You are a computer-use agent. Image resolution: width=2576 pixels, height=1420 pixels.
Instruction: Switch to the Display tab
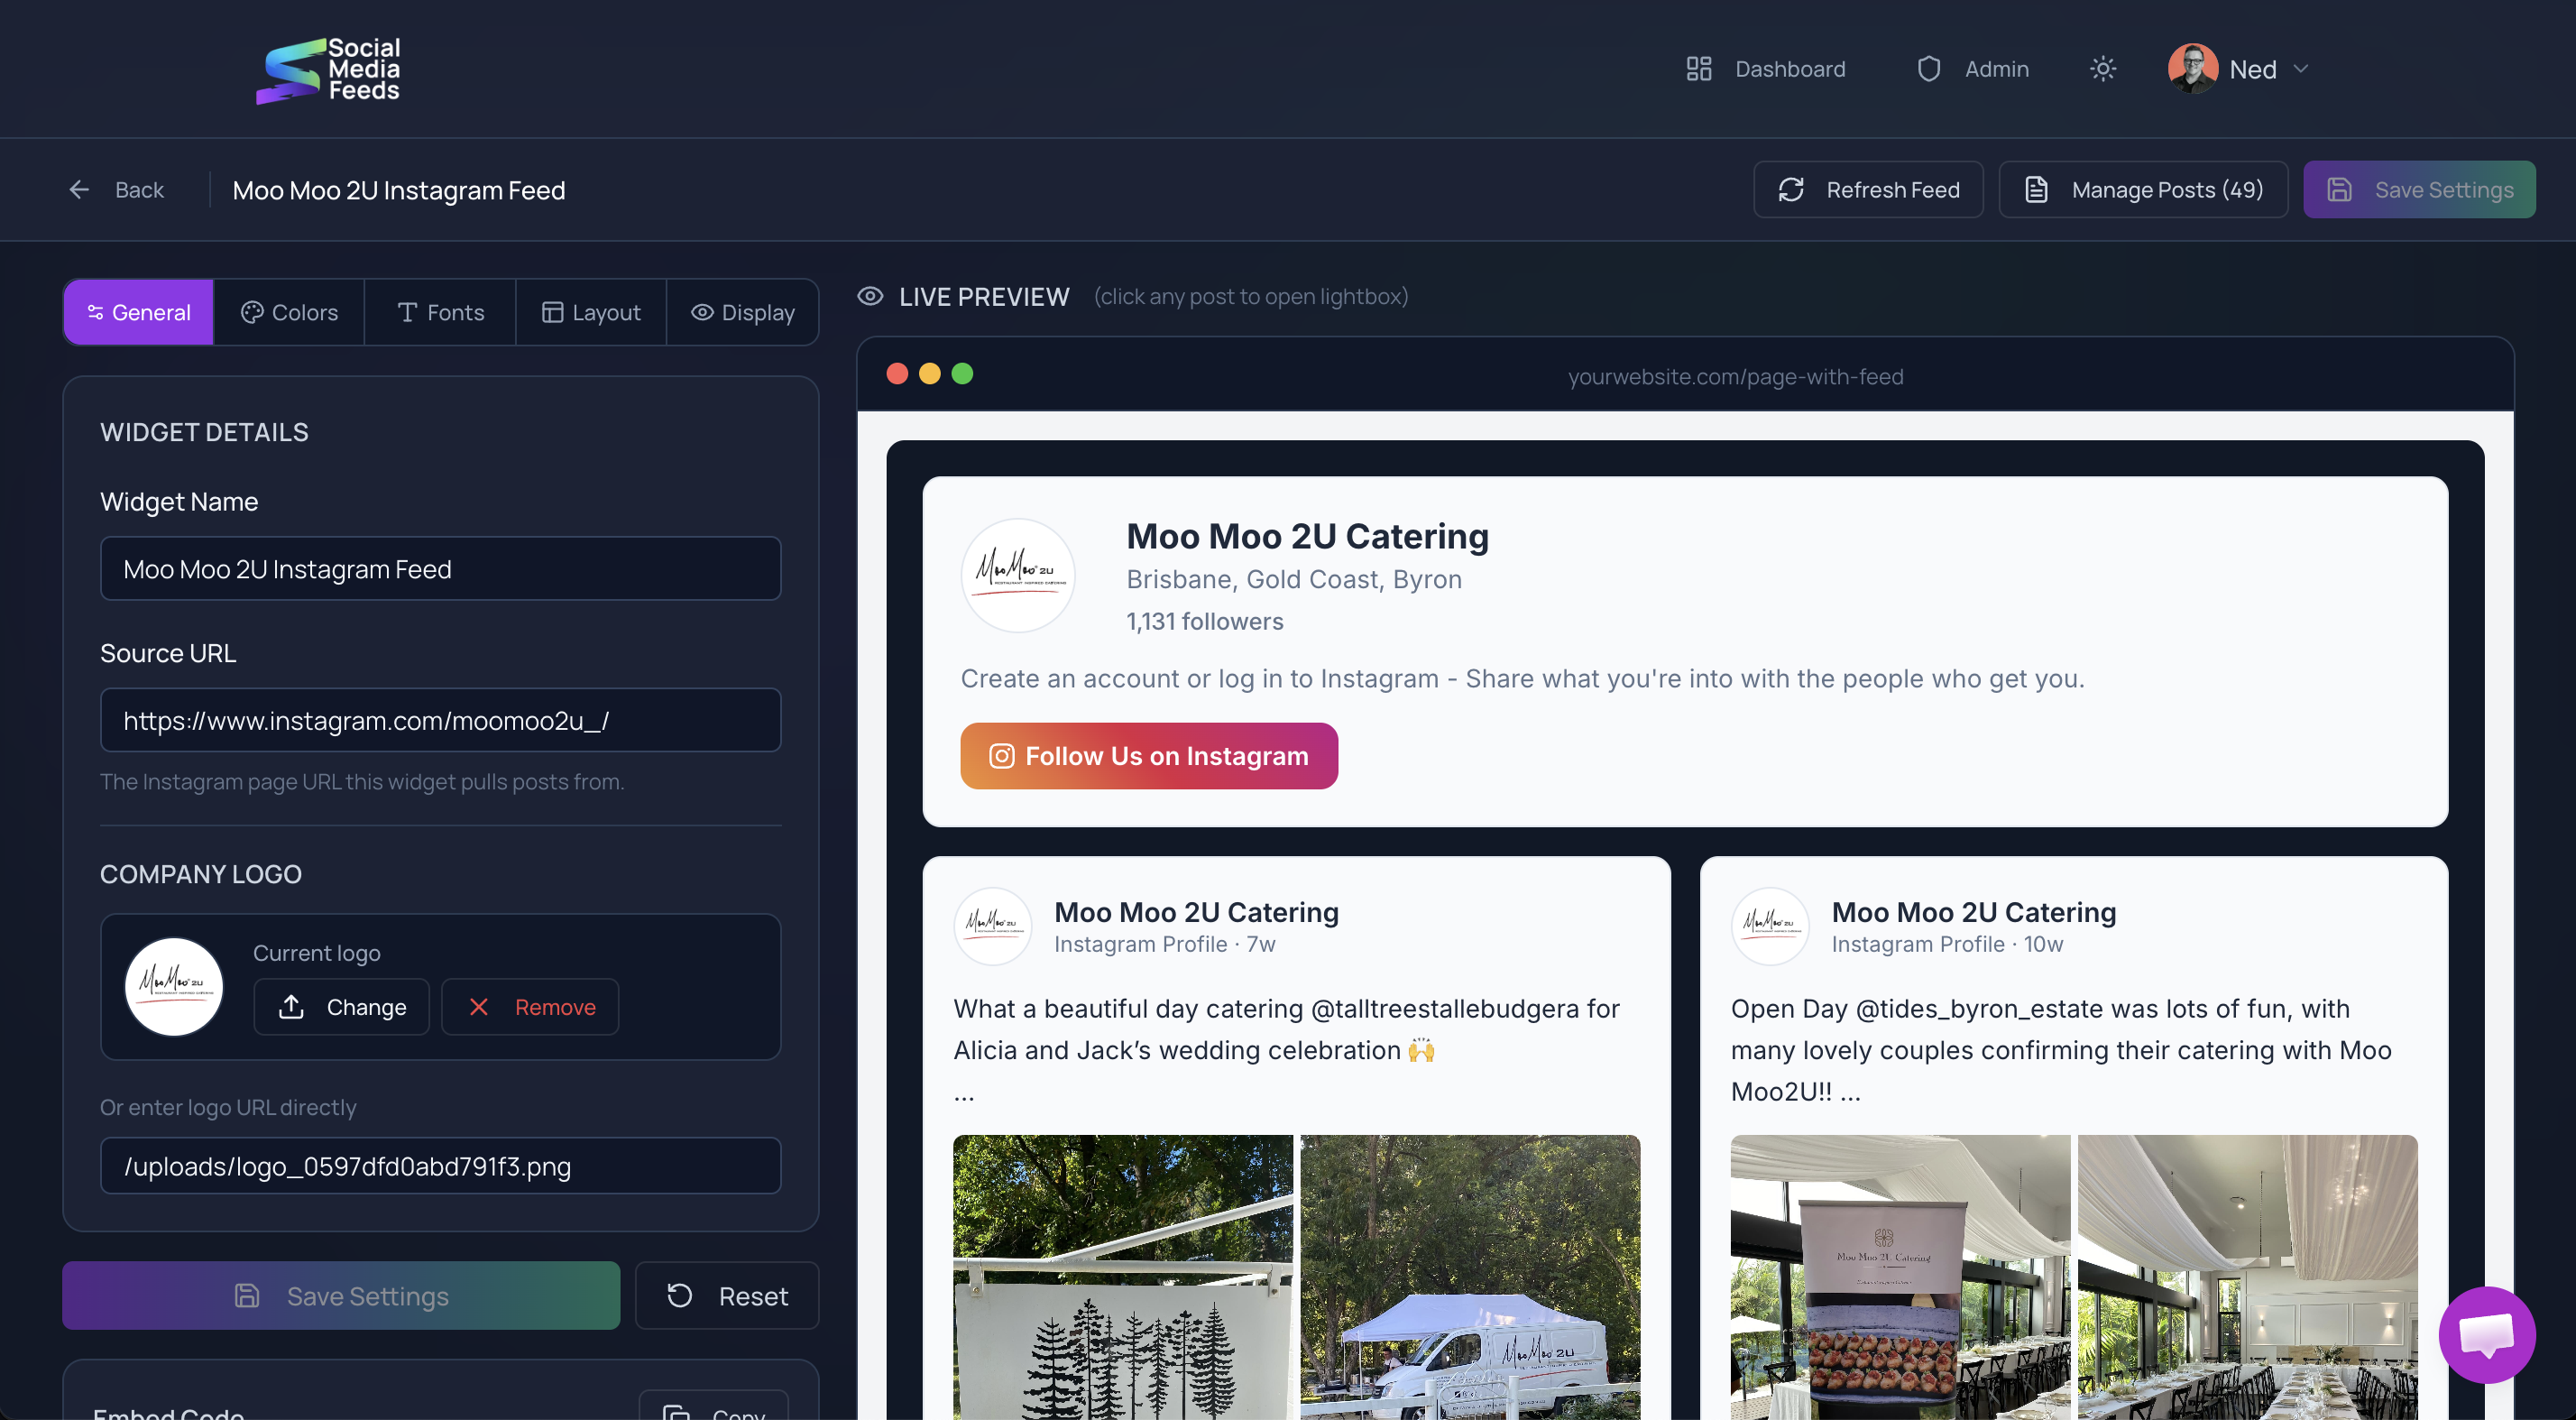click(x=742, y=313)
